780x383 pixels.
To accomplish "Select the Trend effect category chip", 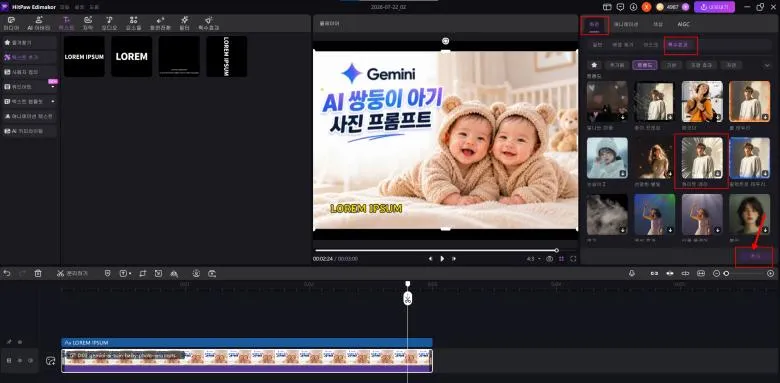I will pyautogui.click(x=645, y=65).
